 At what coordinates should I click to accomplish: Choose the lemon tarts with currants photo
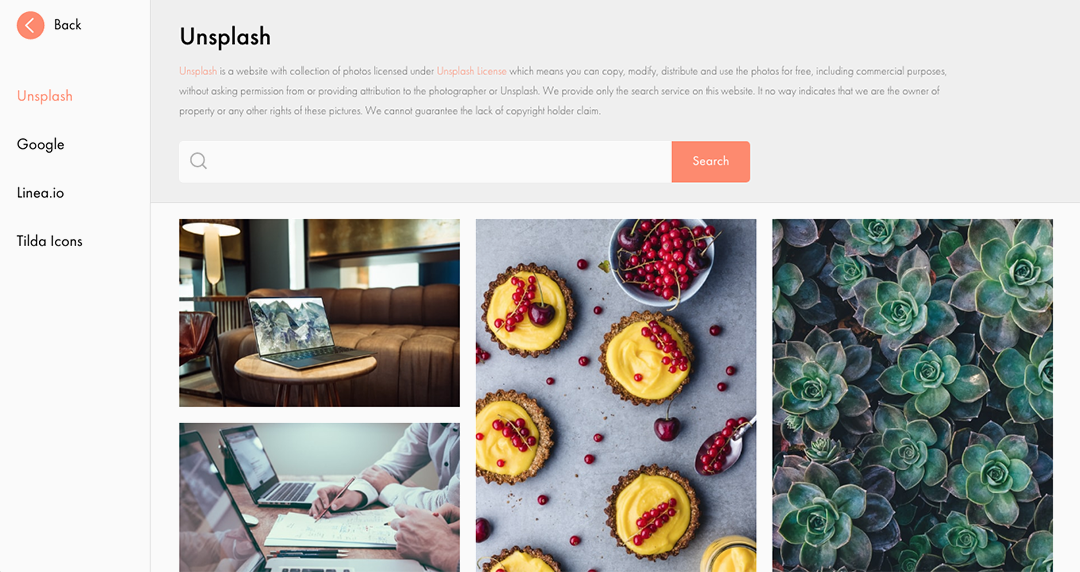pos(616,396)
